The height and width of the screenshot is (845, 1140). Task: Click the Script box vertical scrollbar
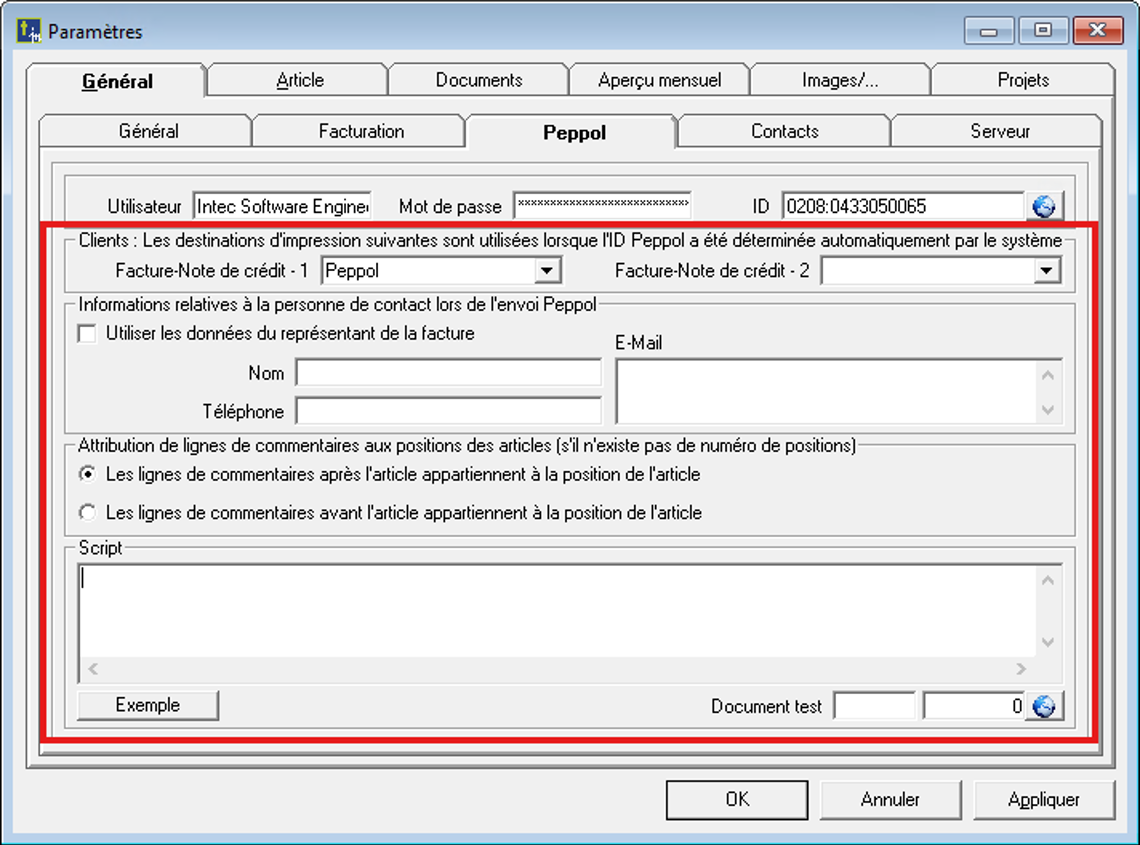click(1048, 610)
